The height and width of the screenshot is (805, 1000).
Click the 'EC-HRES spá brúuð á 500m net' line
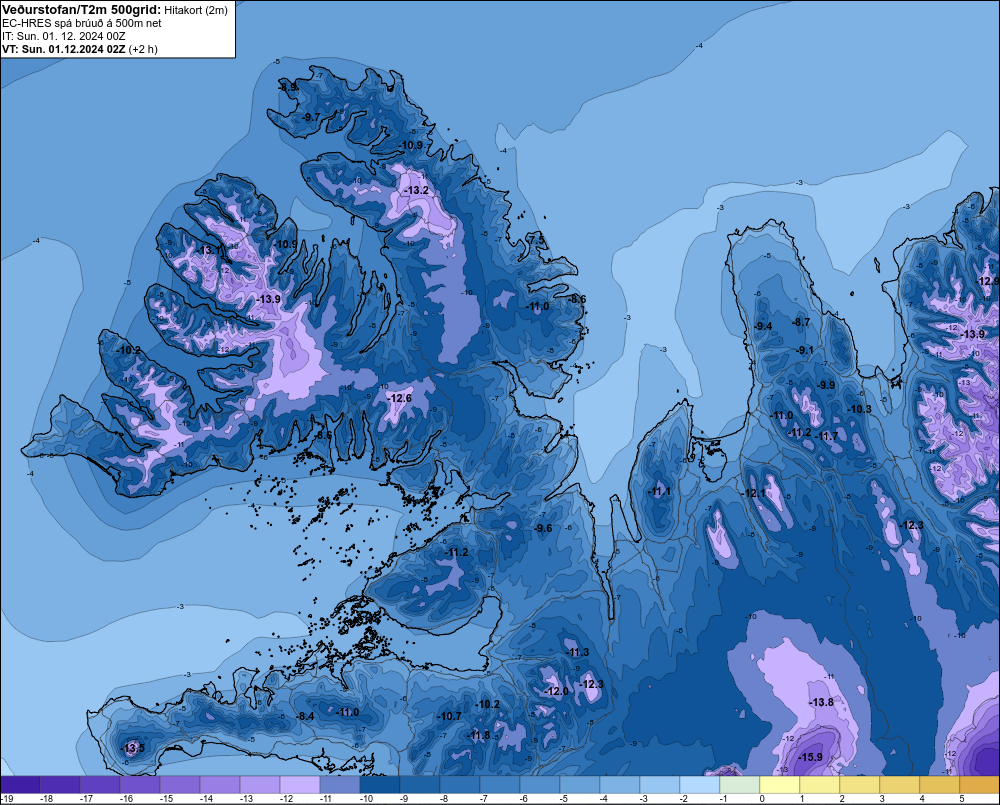tap(82, 23)
